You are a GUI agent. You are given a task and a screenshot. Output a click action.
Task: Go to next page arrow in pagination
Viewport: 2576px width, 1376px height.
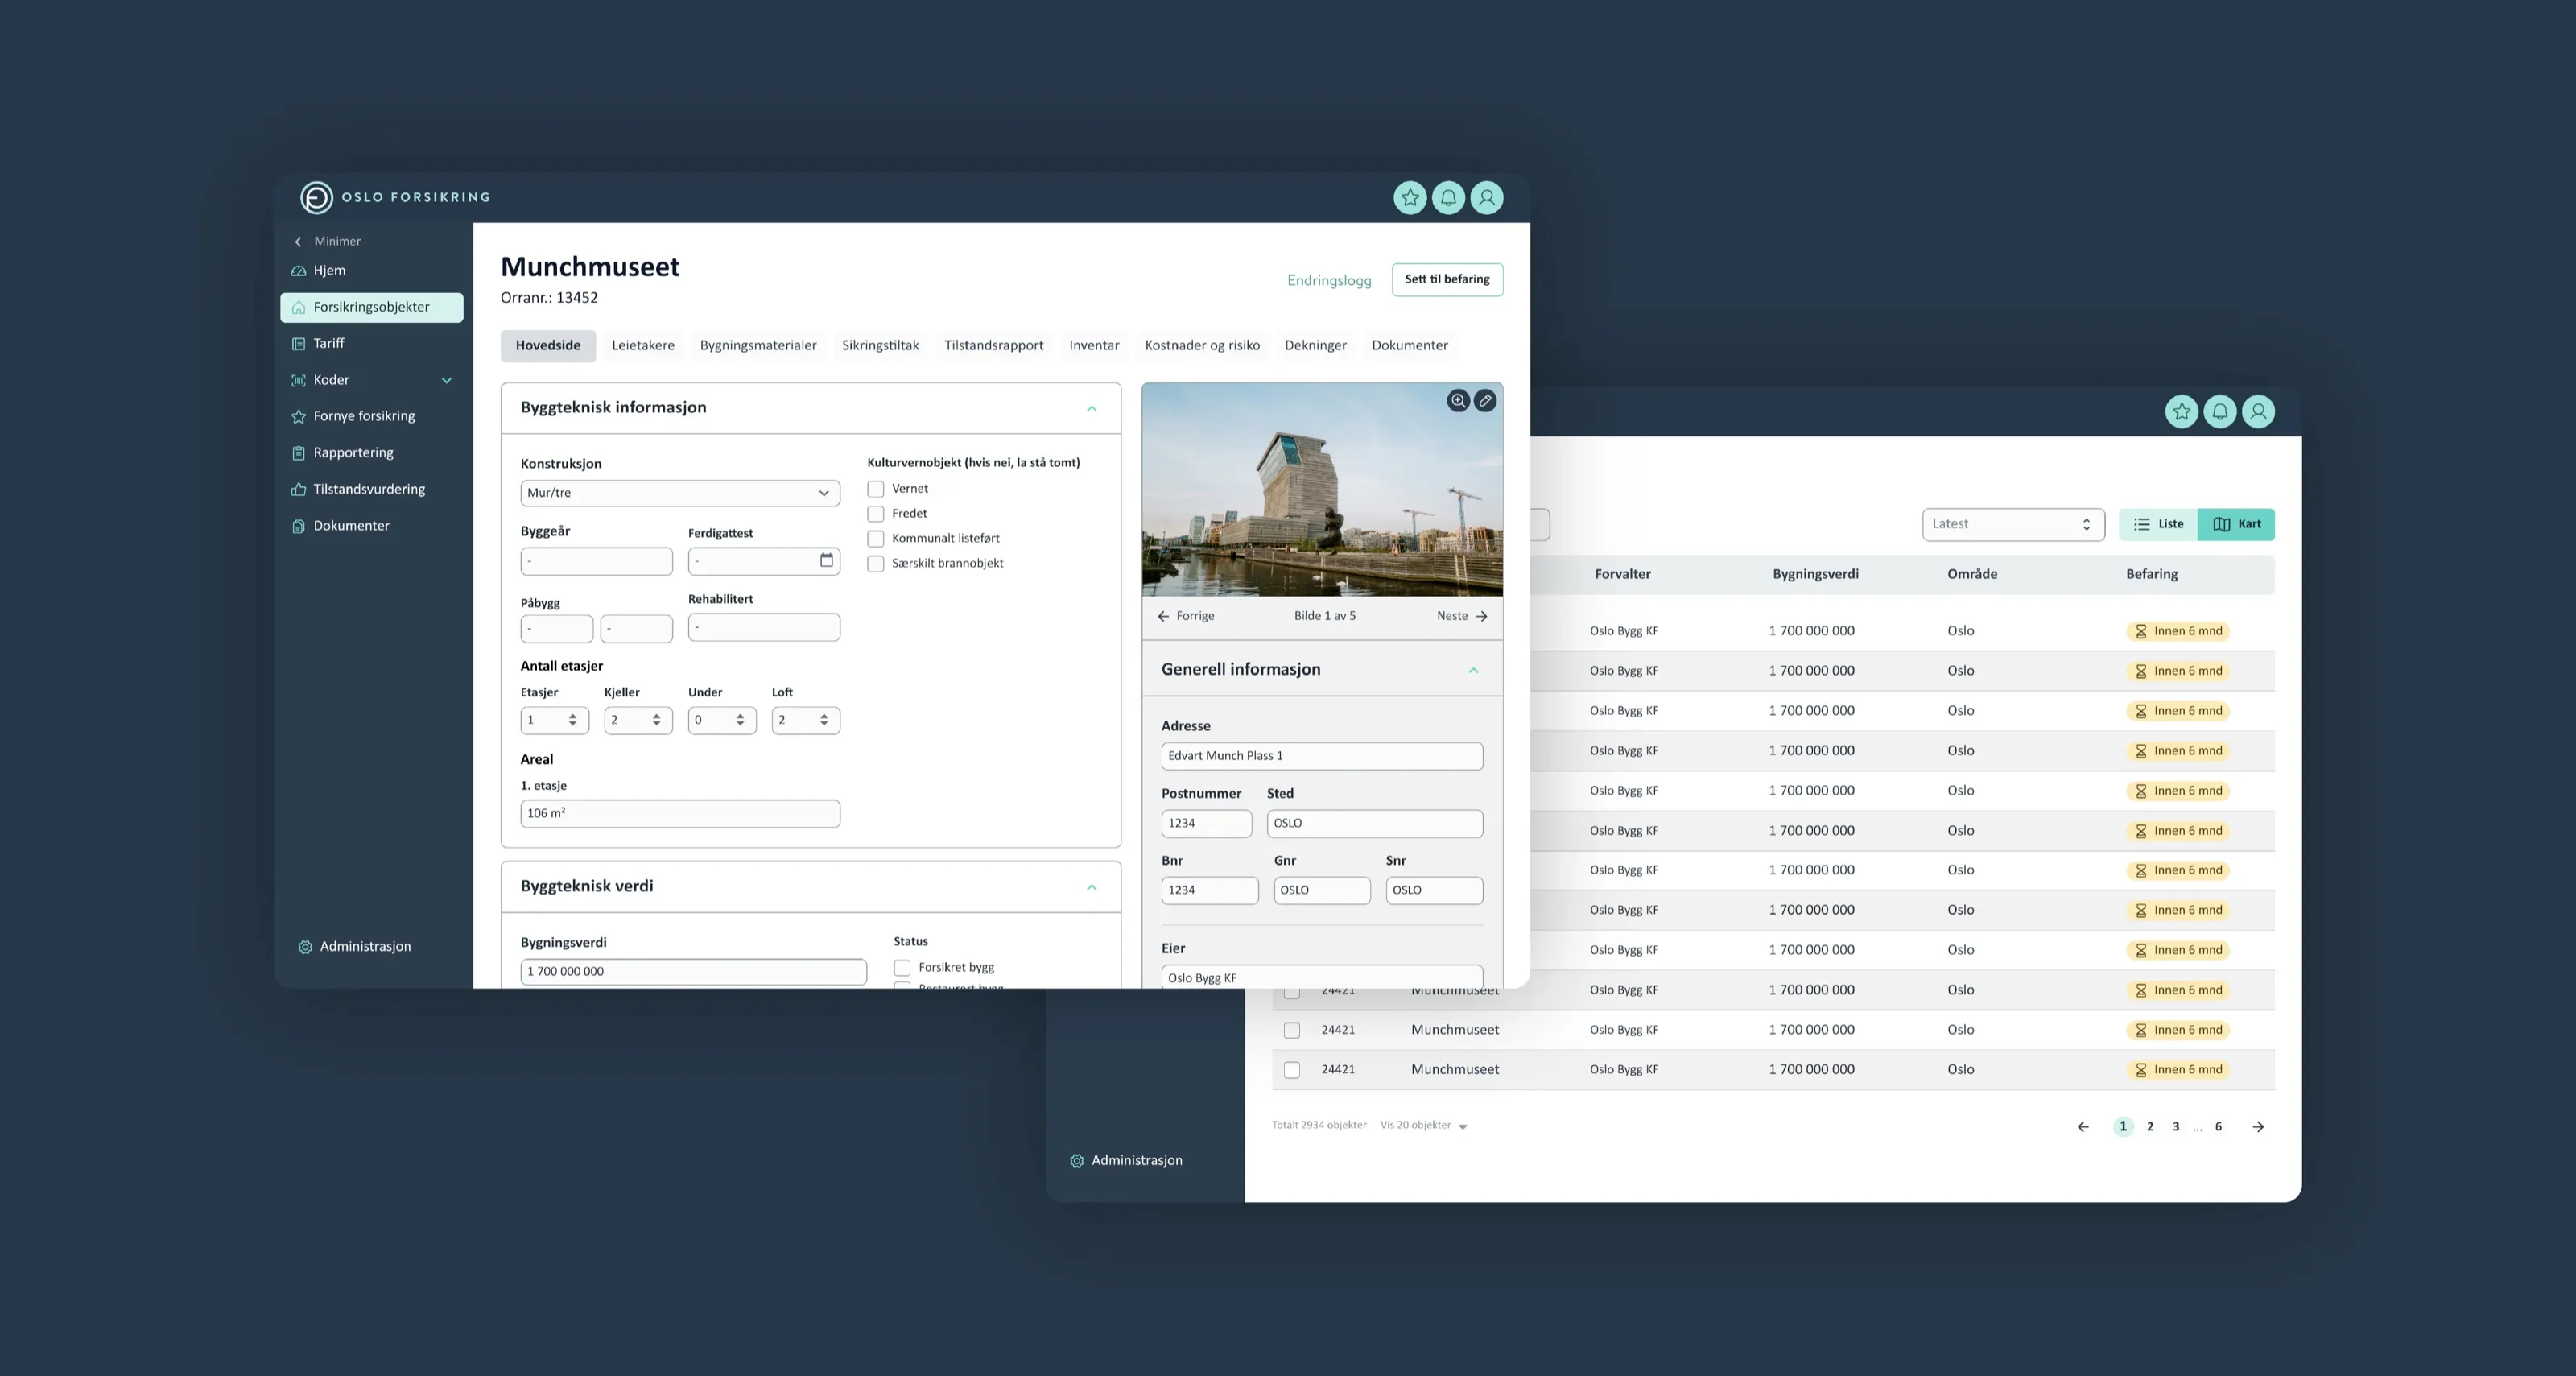2258,1127
